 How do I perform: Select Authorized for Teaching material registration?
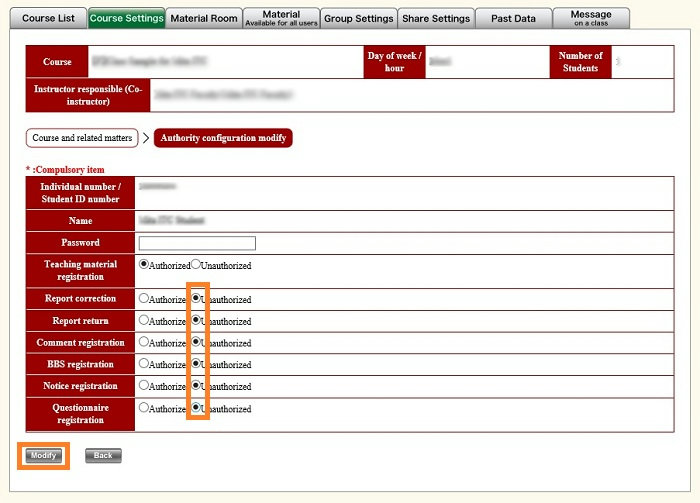coord(144,265)
